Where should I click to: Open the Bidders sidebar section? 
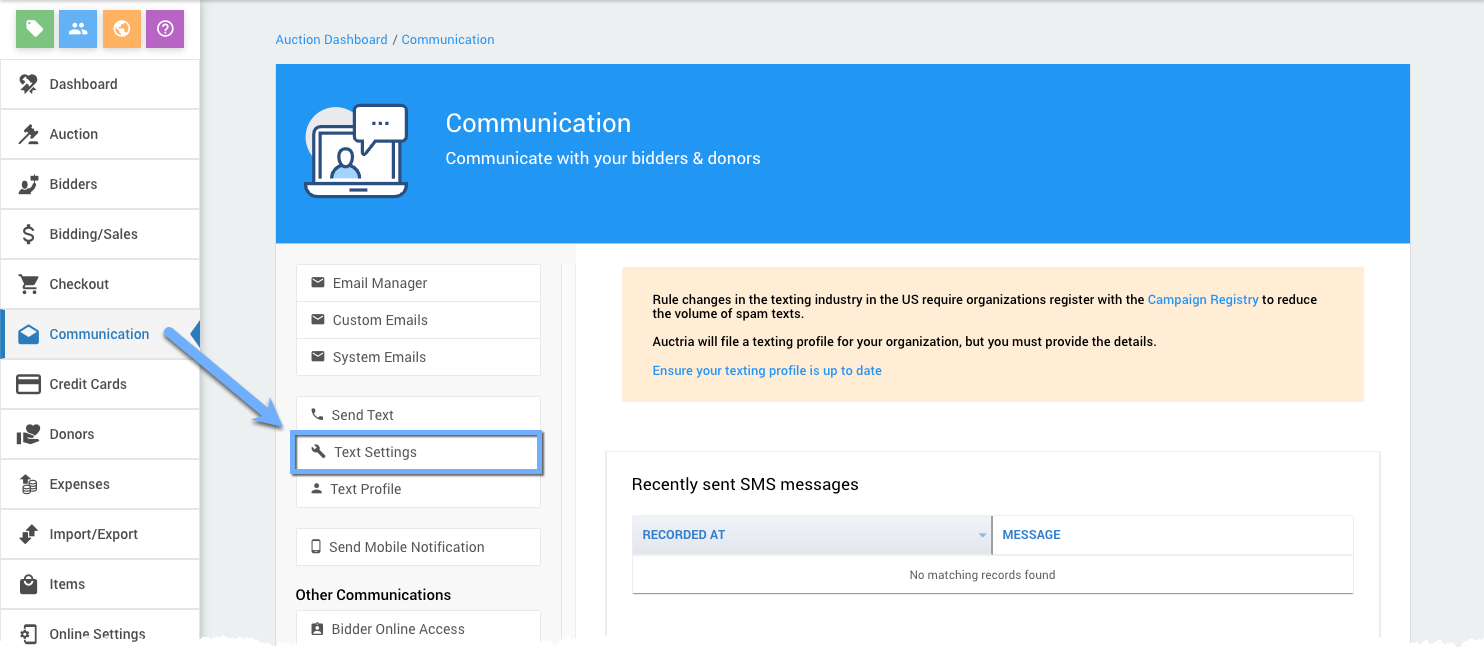coord(73,184)
